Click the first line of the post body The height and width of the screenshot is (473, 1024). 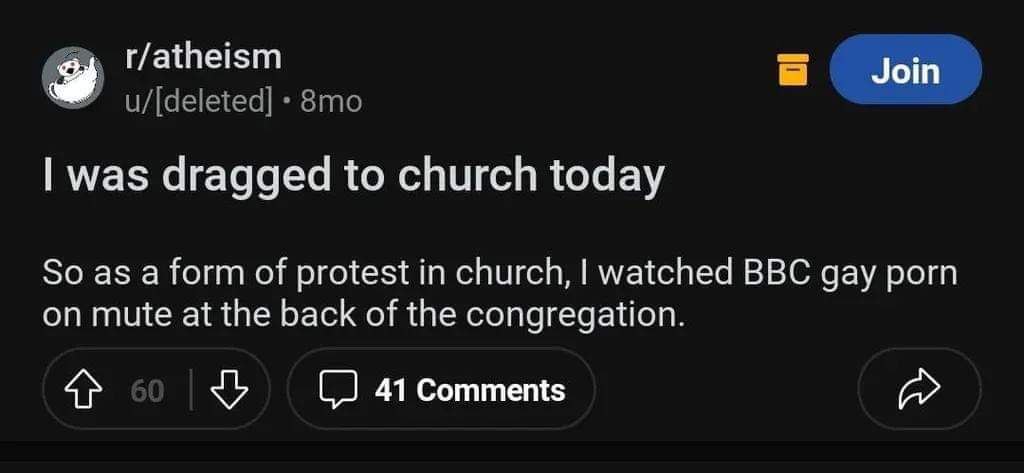point(500,273)
